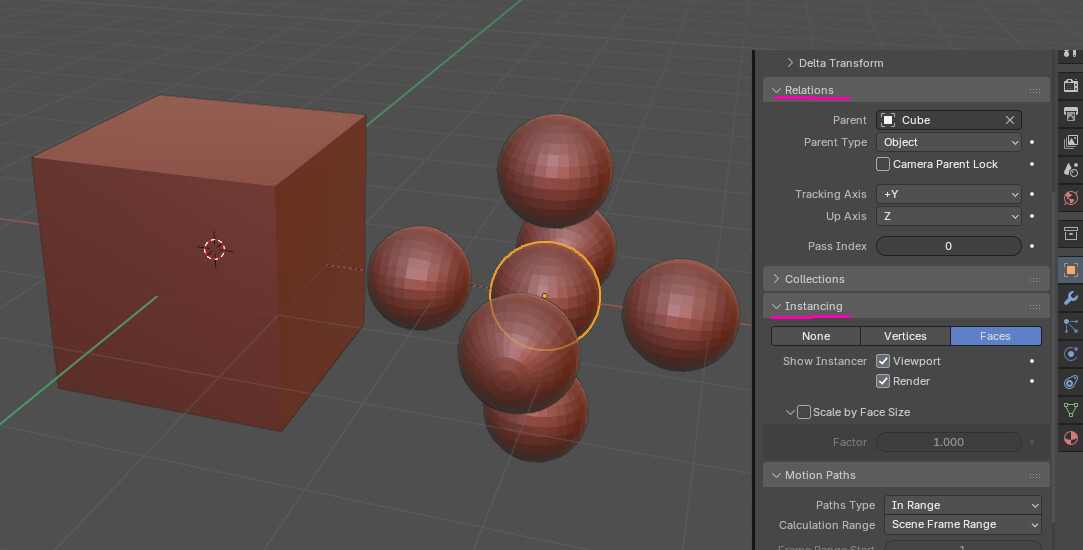Open the Object Data properties tab
1083x550 pixels.
coord(1071,410)
